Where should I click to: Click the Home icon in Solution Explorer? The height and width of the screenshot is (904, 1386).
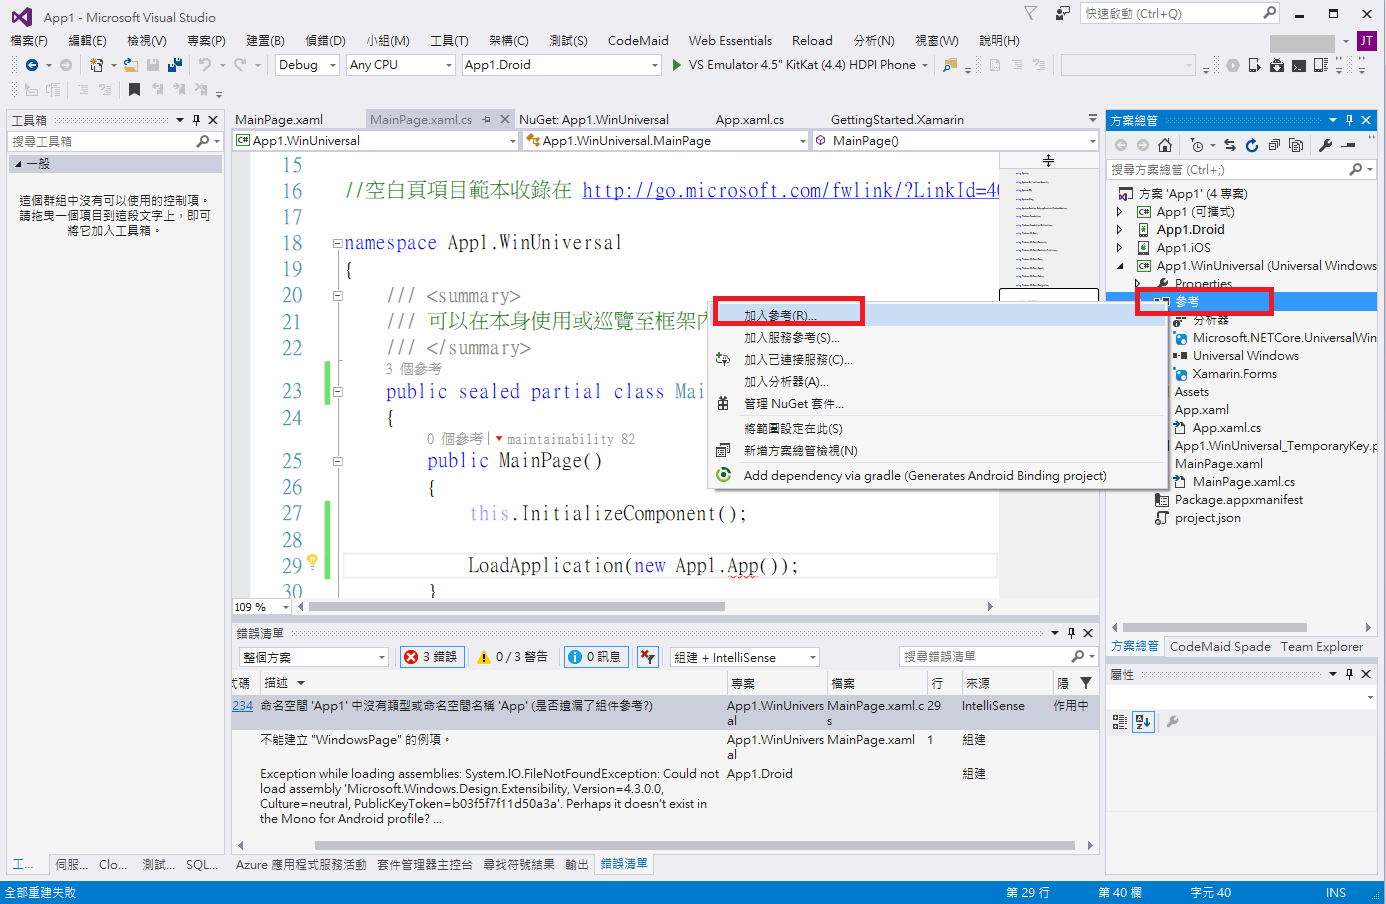click(1164, 145)
